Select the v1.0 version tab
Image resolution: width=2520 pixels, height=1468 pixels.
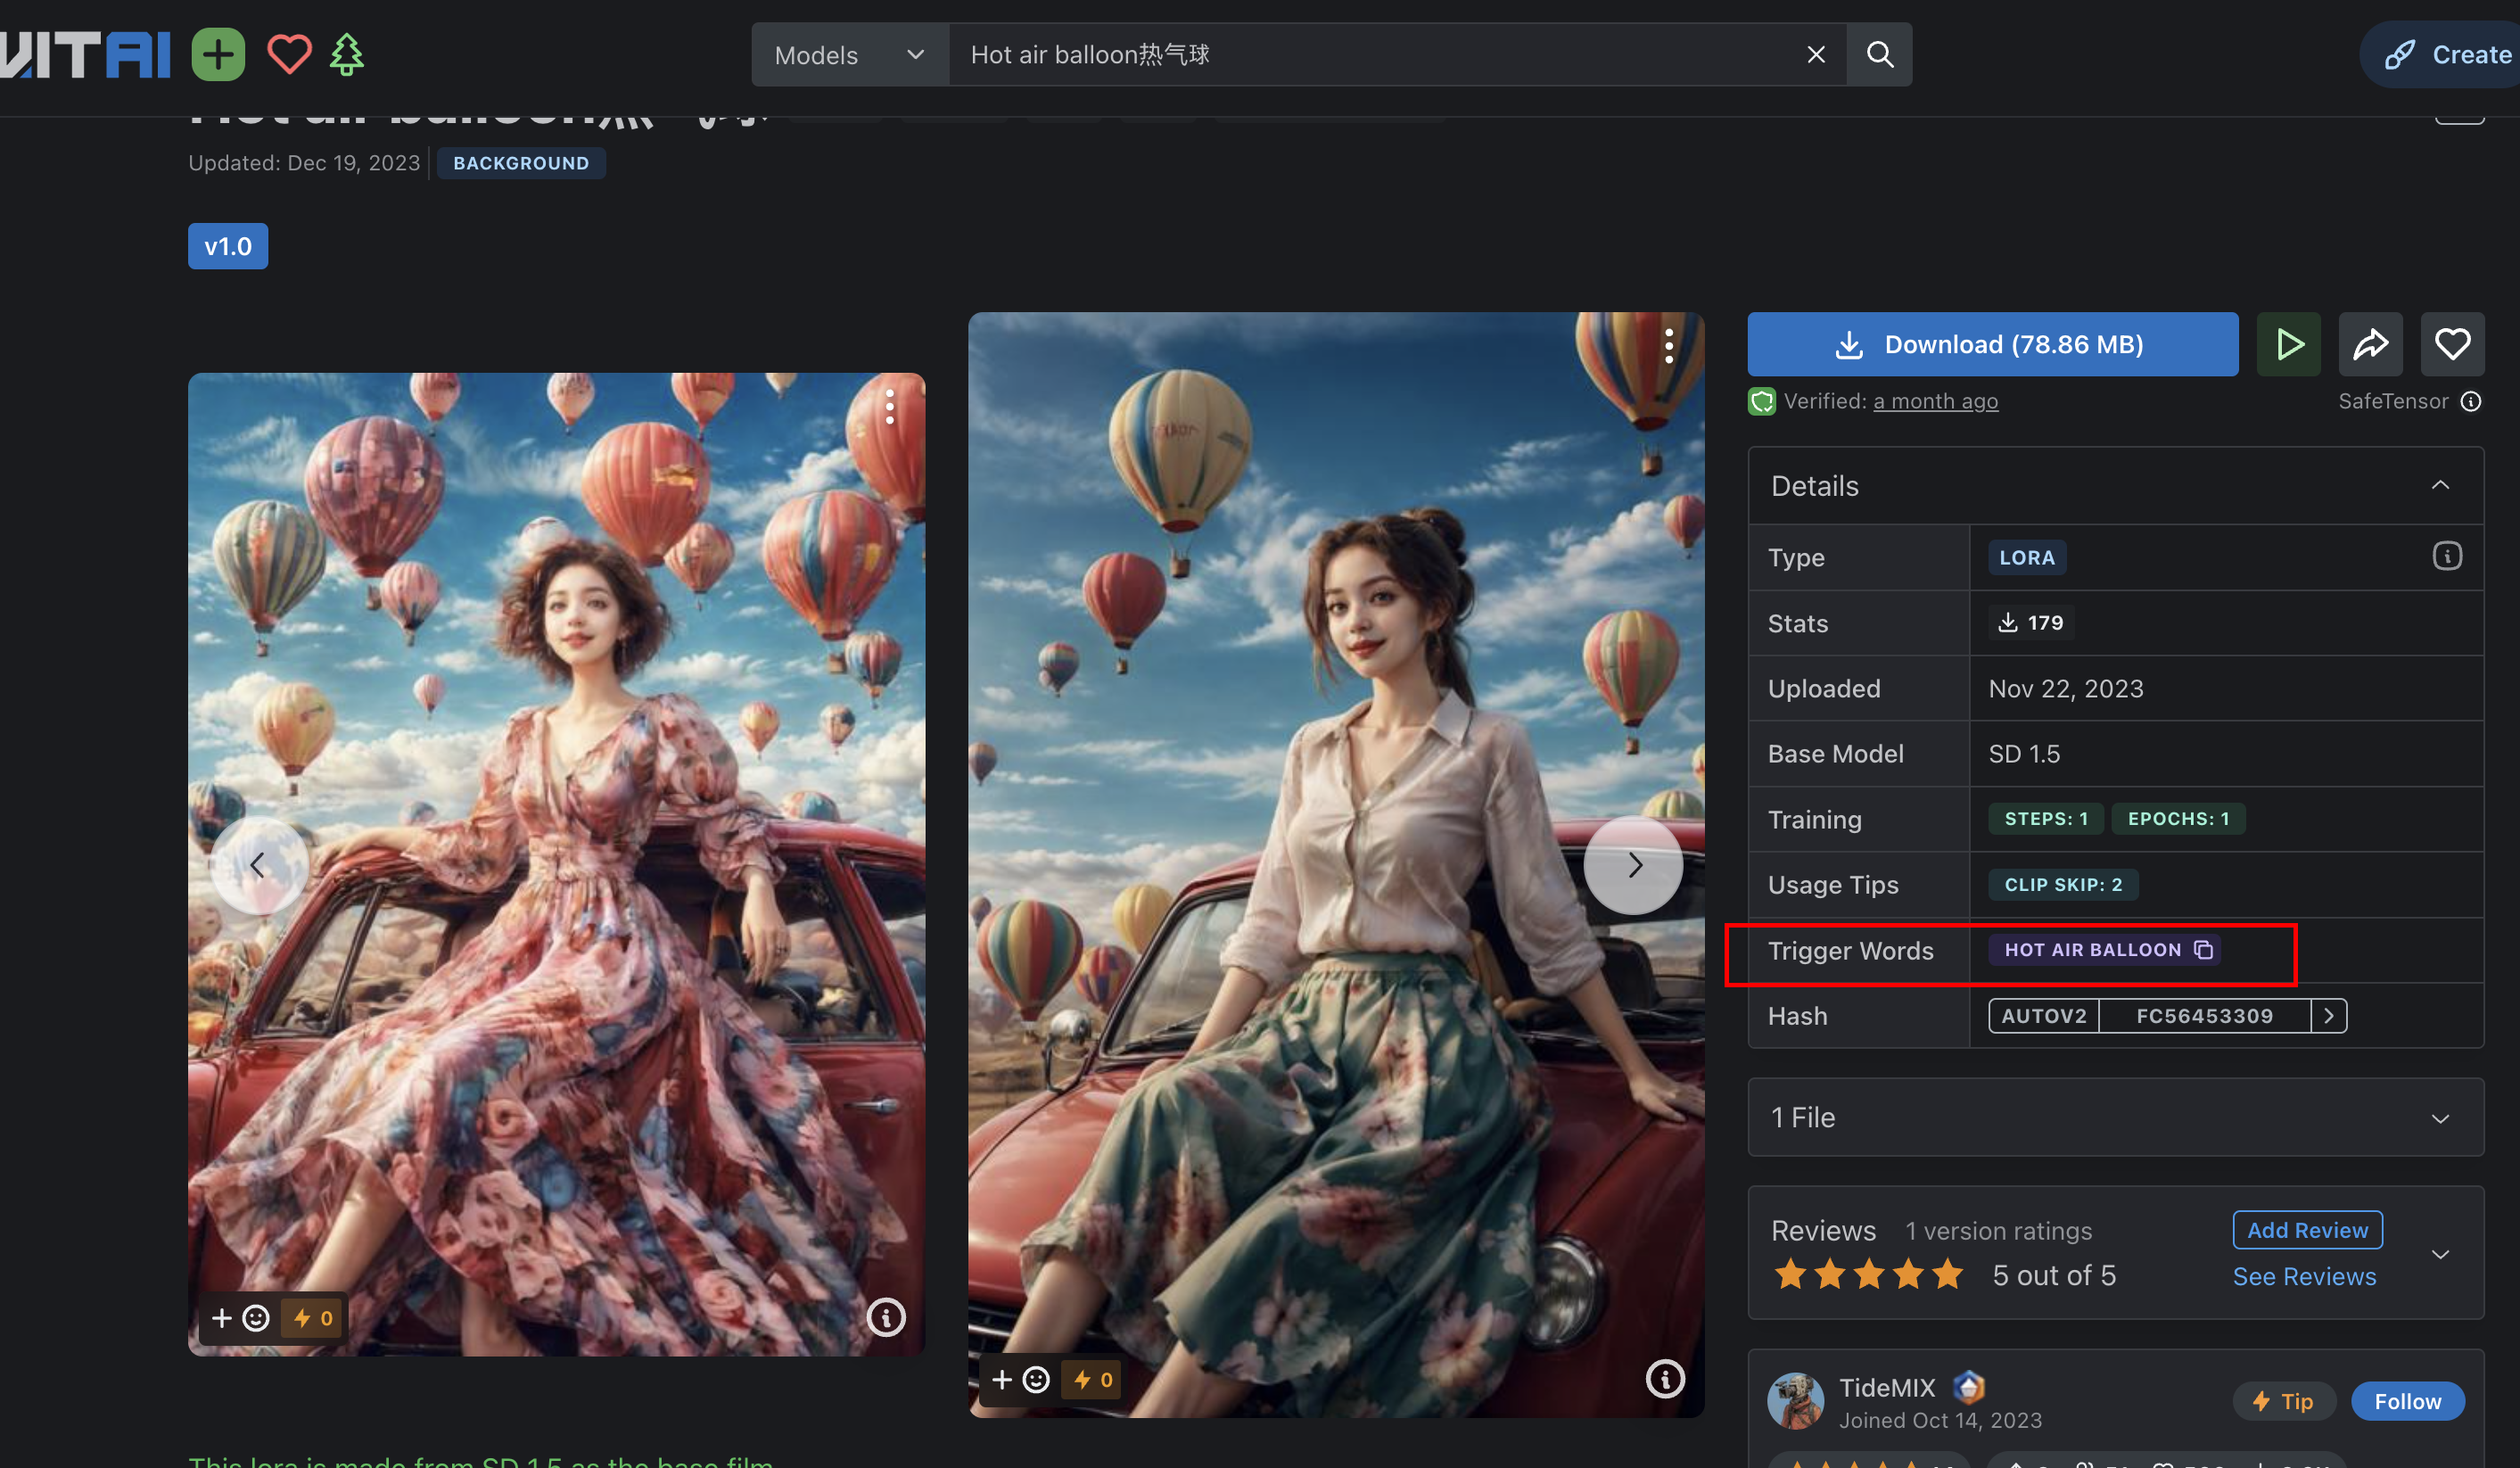click(228, 246)
